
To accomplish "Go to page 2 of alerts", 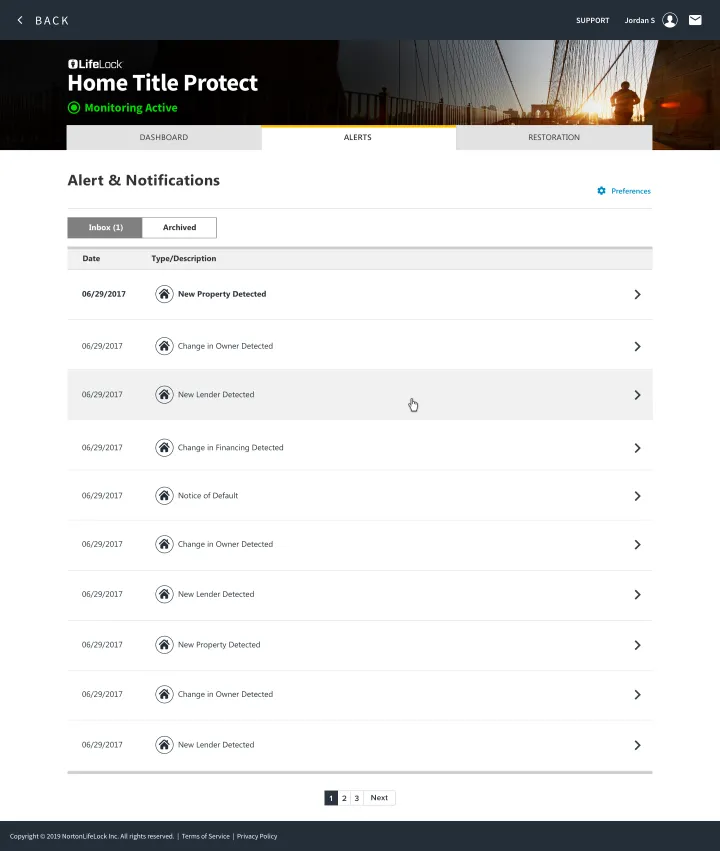I will tap(344, 798).
